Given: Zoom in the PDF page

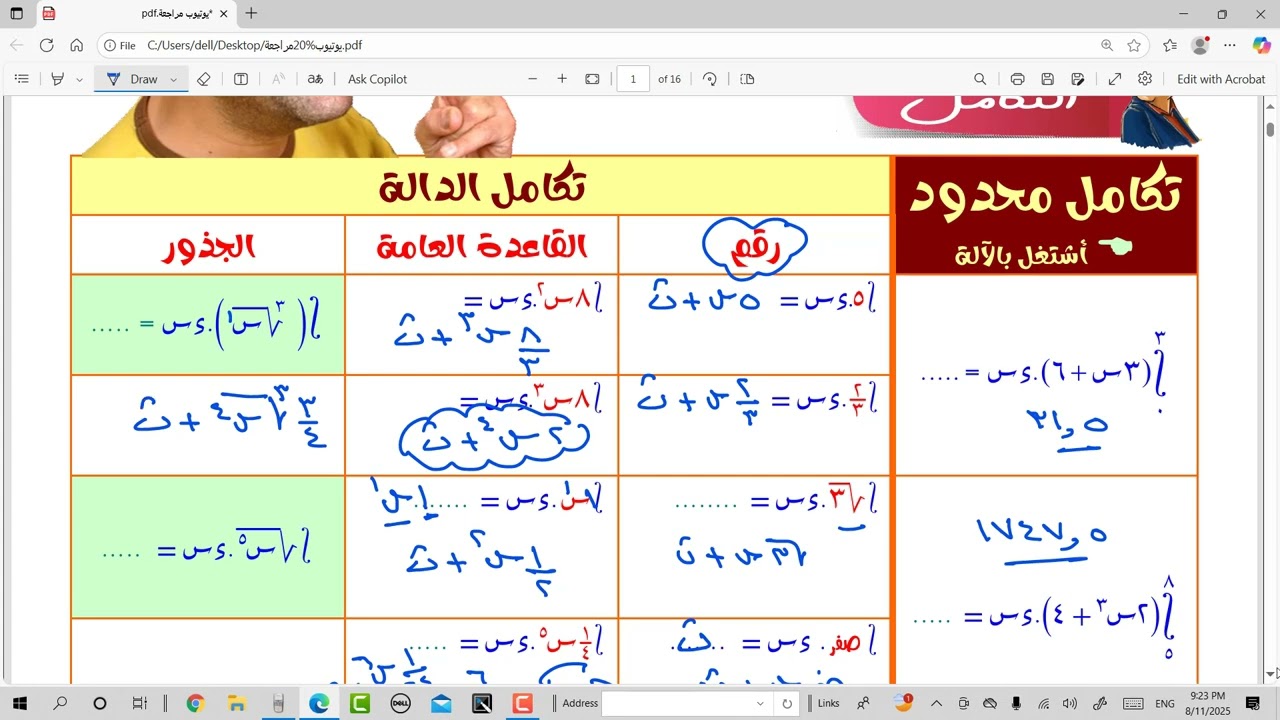Looking at the screenshot, I should (x=562, y=79).
